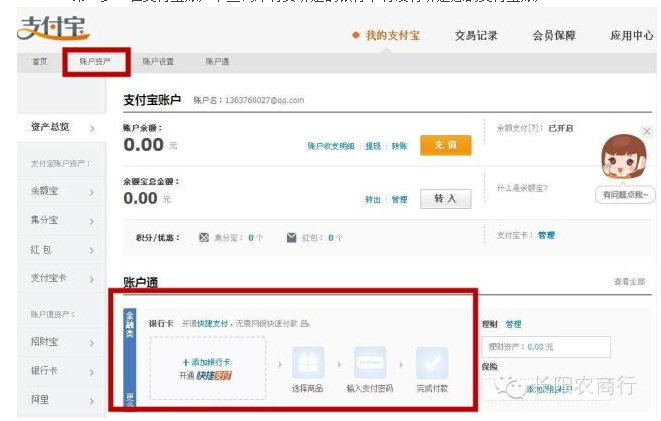
Task: Select 支付宝卡 in the sidebar
Action: coord(48,278)
